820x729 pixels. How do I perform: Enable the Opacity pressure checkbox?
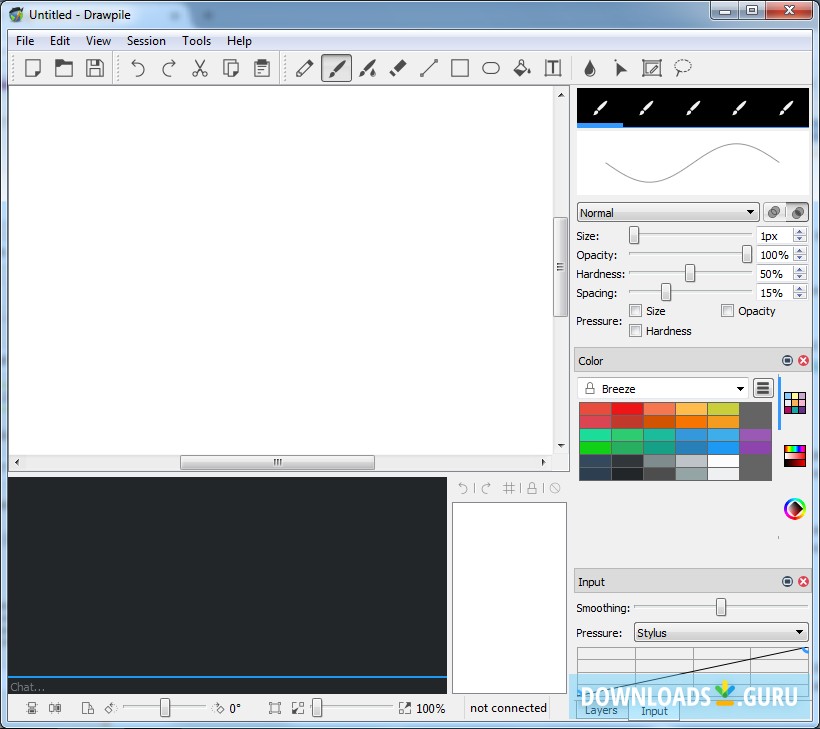pyautogui.click(x=727, y=311)
